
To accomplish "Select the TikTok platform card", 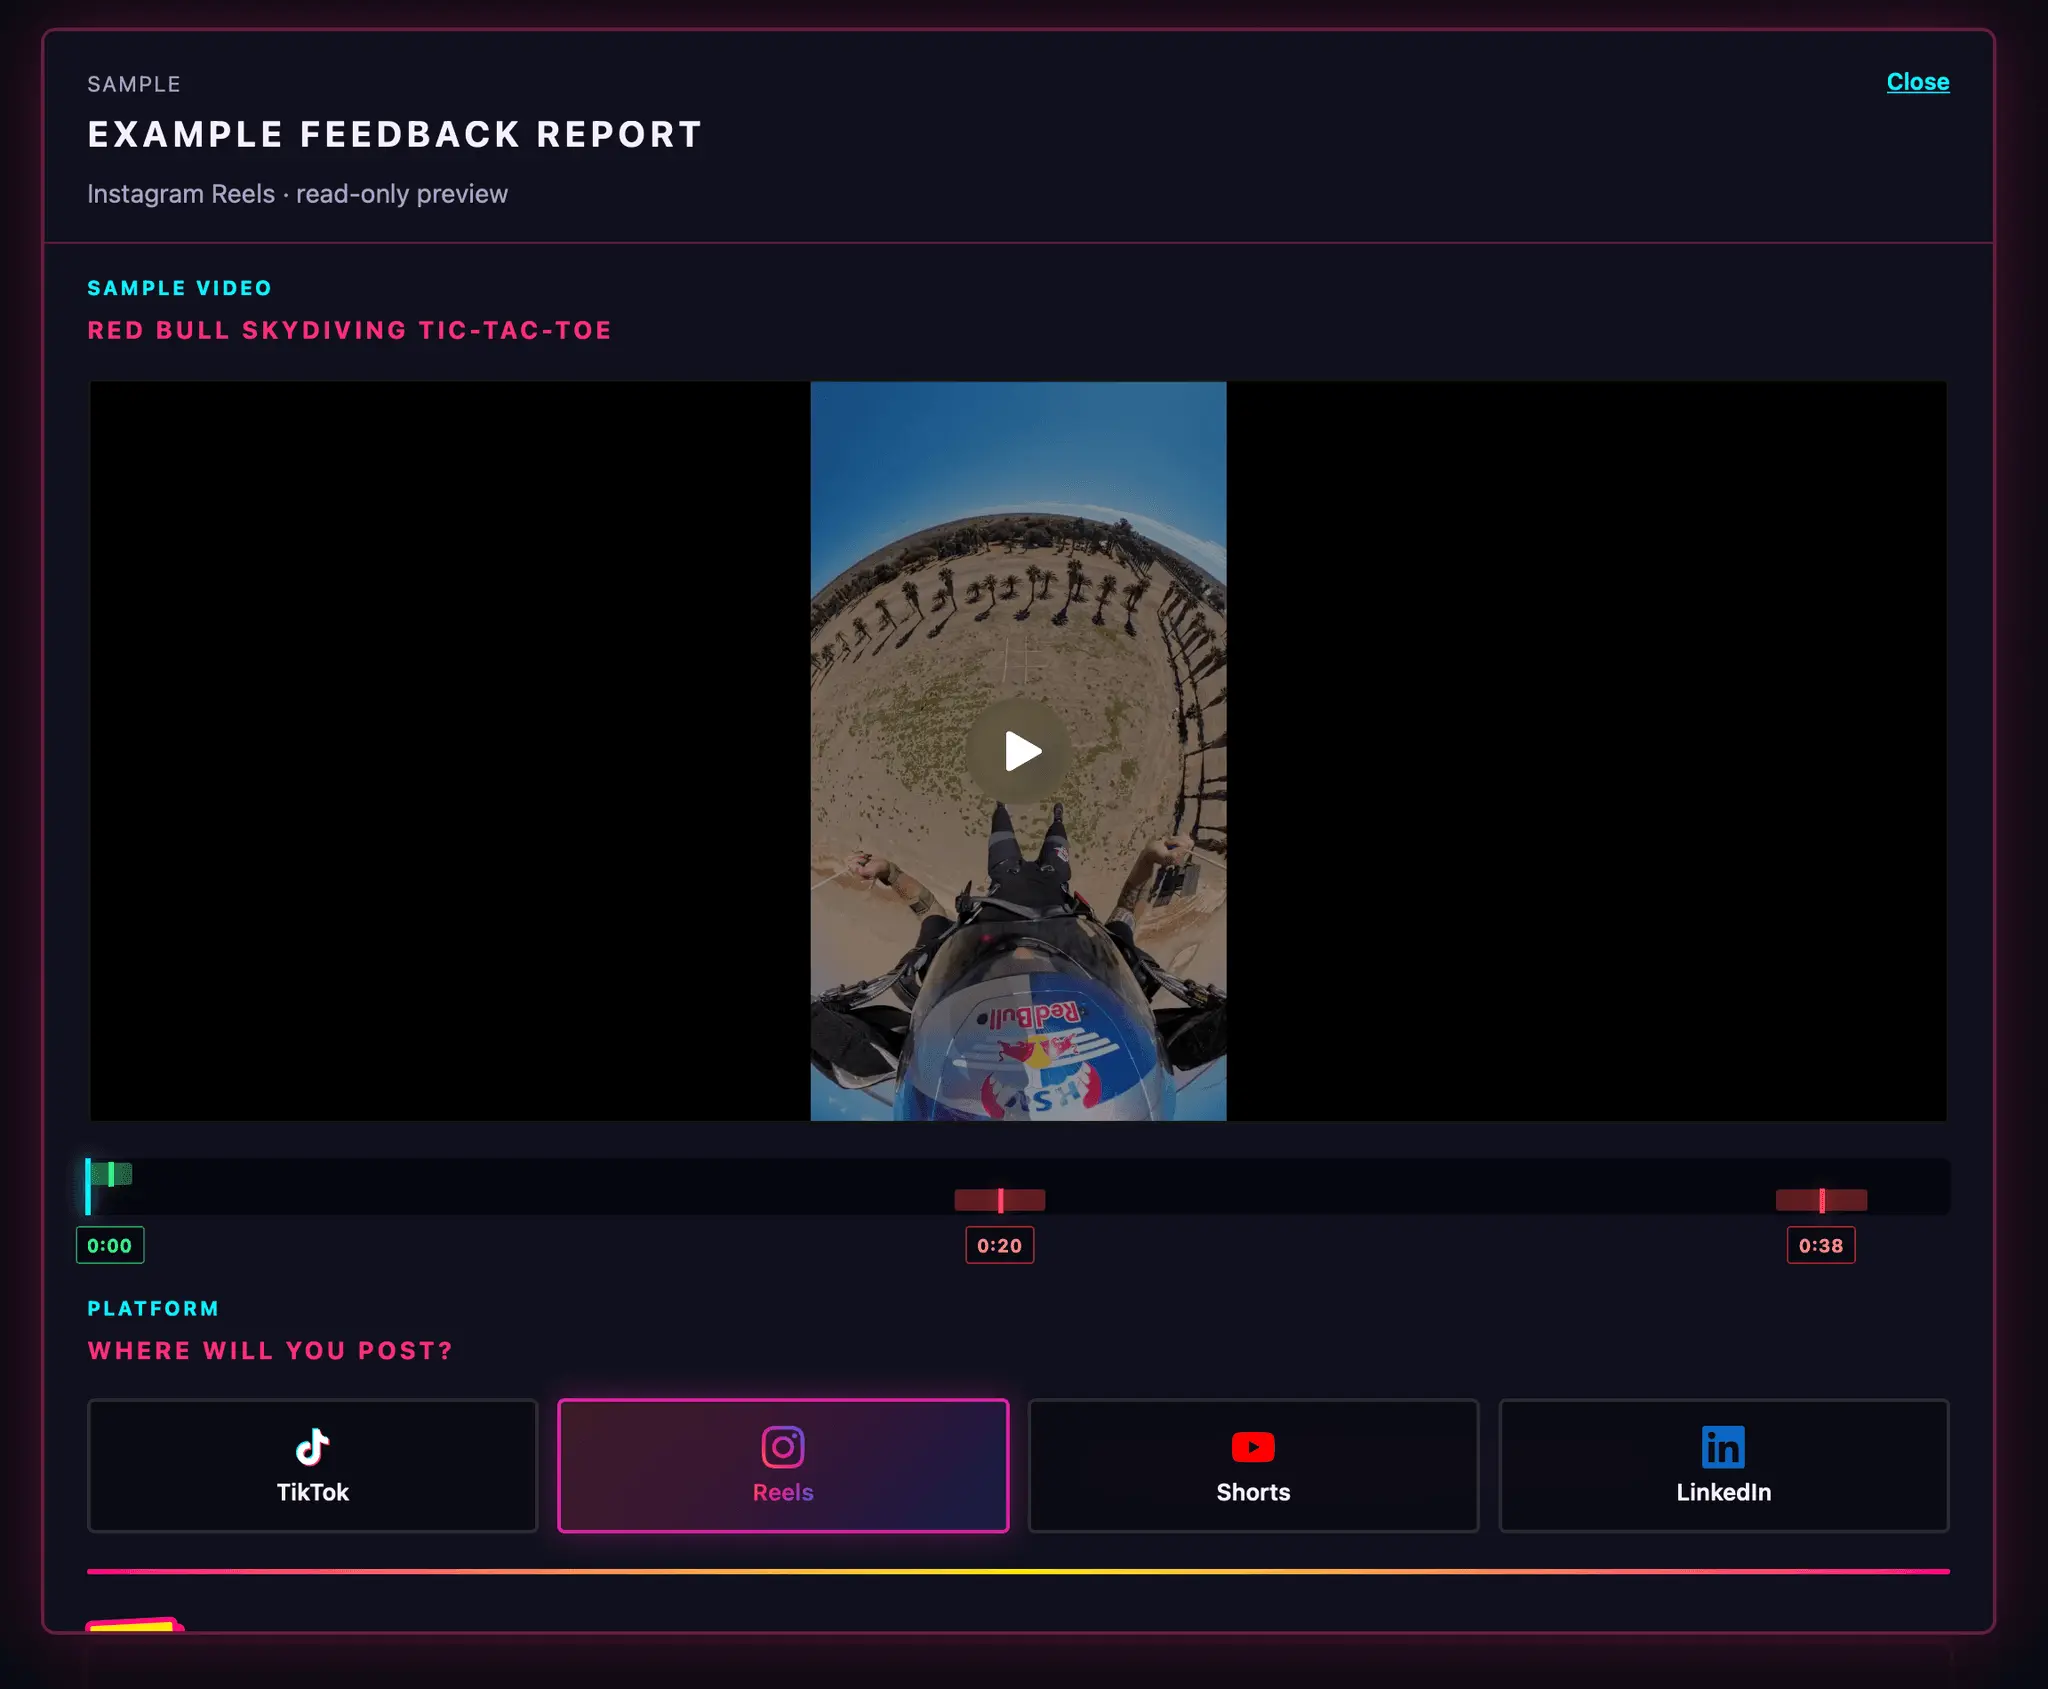I will (x=312, y=1465).
